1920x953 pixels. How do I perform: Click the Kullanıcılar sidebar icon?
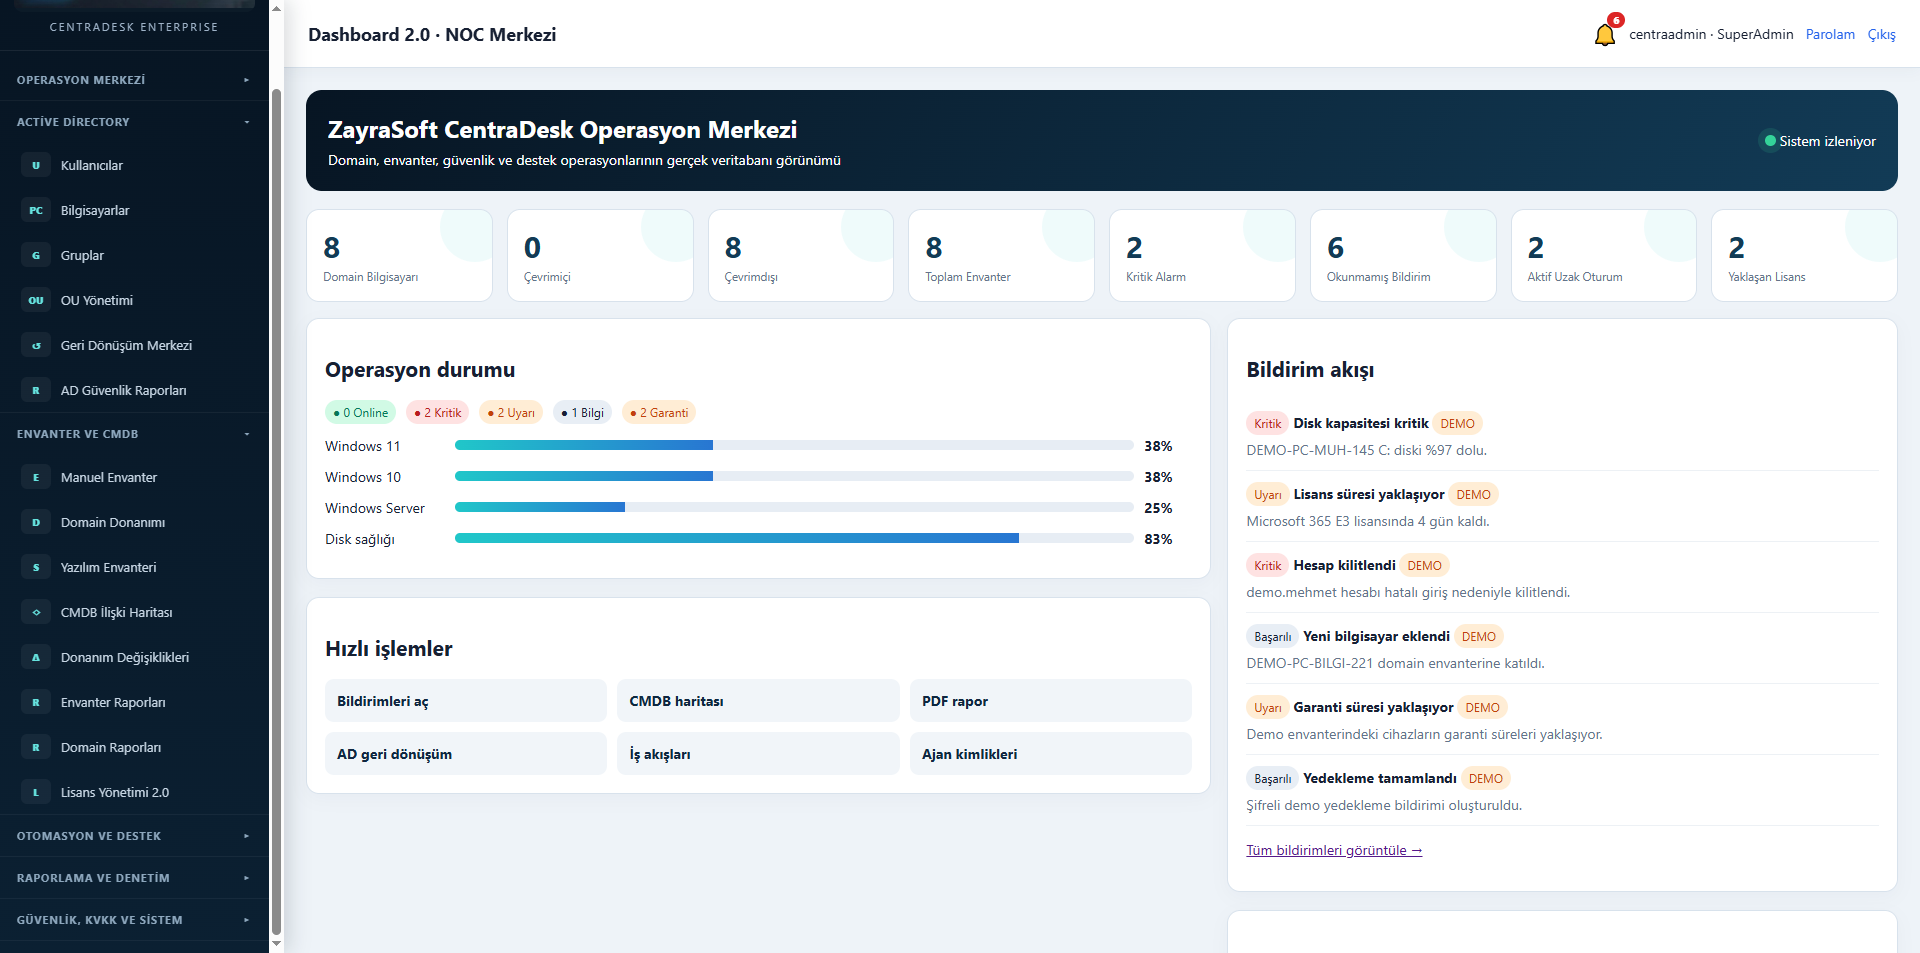click(x=36, y=165)
